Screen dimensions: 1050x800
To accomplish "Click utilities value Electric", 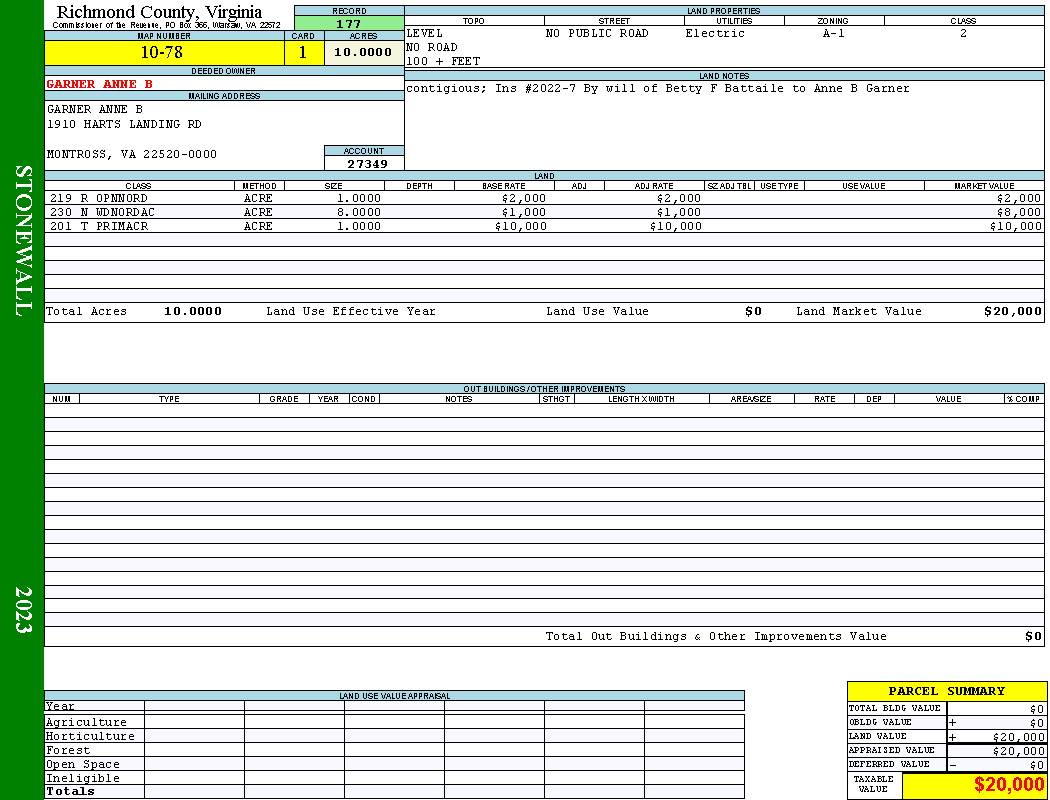I will tap(715, 33).
